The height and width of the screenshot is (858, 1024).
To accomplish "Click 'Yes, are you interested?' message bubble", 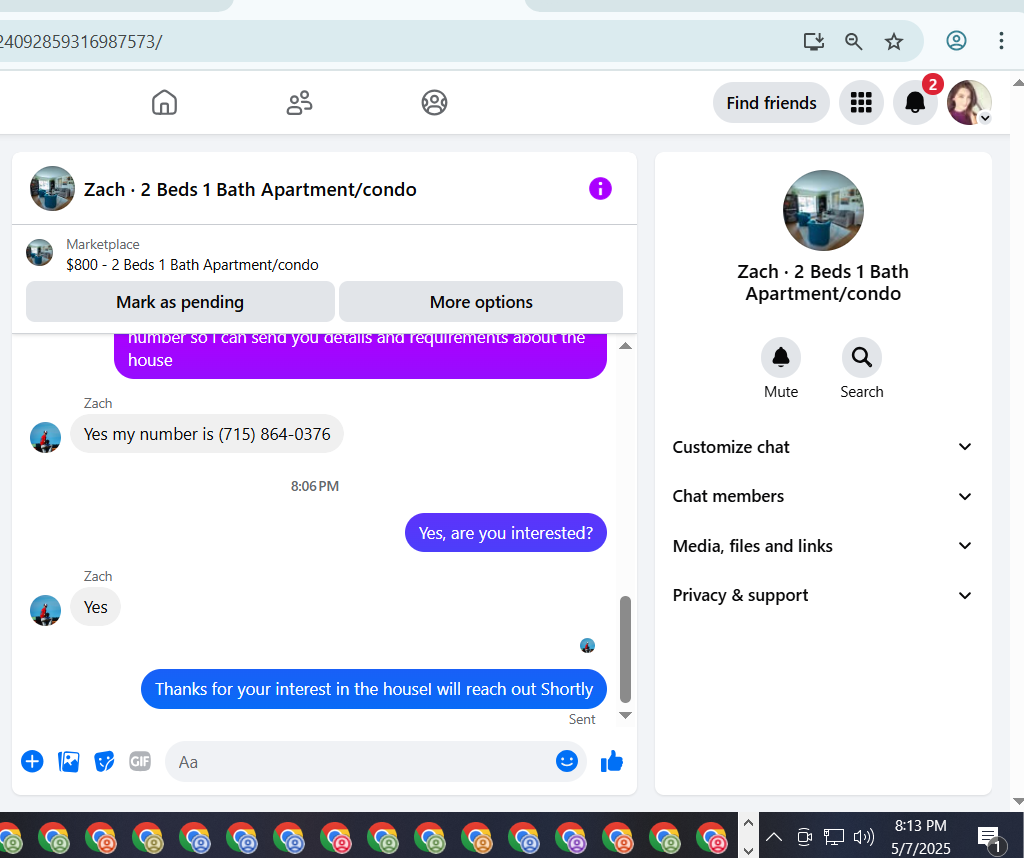I will coord(505,533).
